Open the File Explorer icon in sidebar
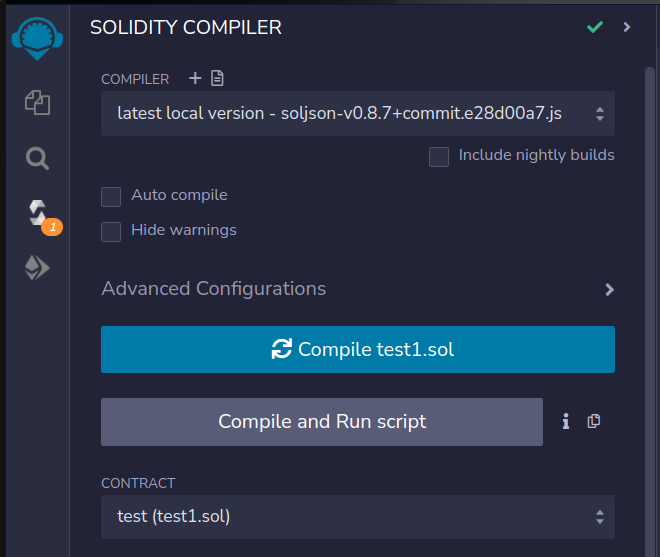The height and width of the screenshot is (557, 660). point(37,102)
